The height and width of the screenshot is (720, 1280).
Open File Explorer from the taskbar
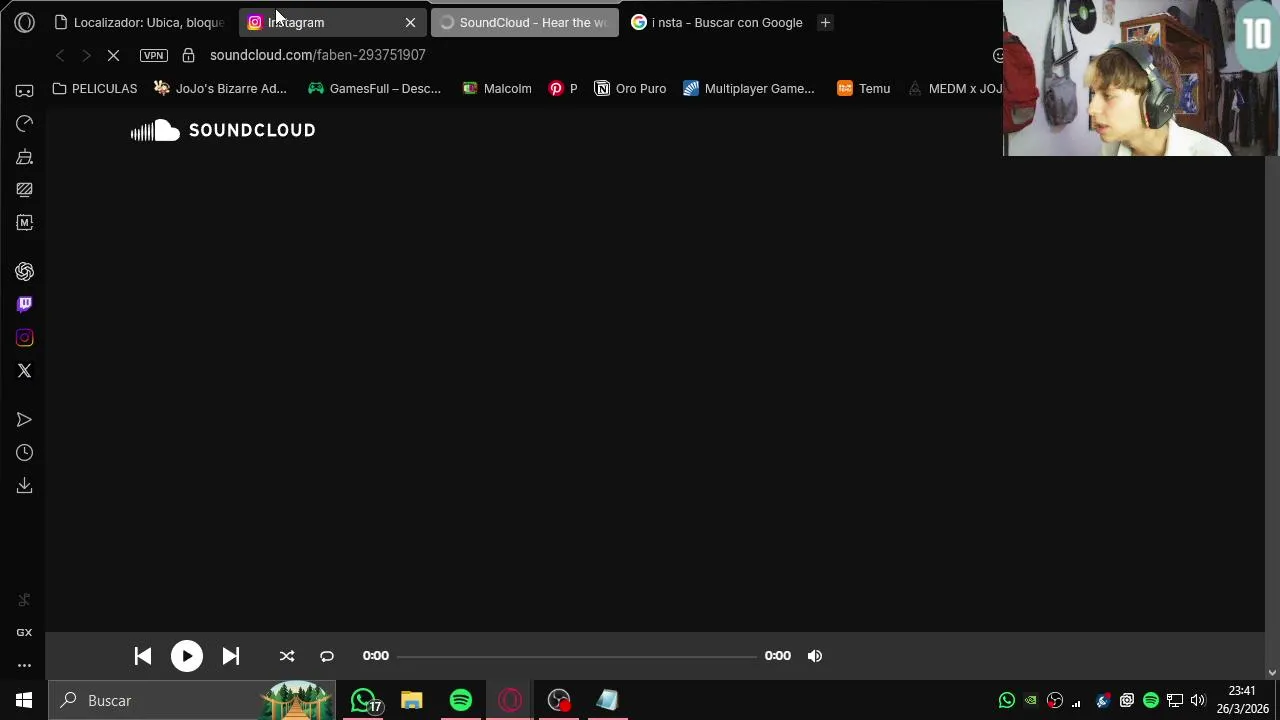coord(412,700)
